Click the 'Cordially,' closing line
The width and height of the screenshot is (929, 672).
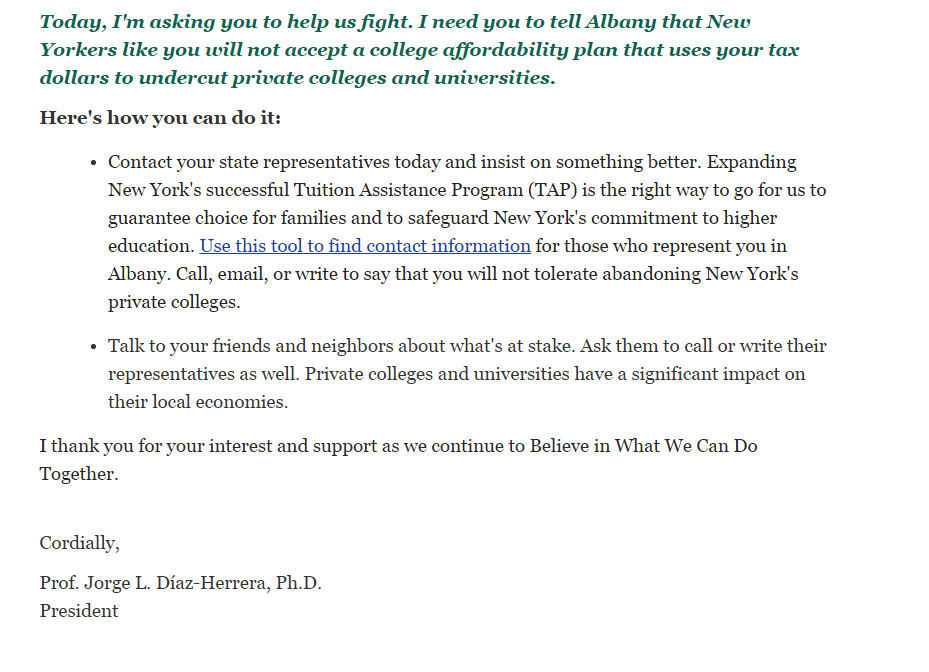[79, 543]
